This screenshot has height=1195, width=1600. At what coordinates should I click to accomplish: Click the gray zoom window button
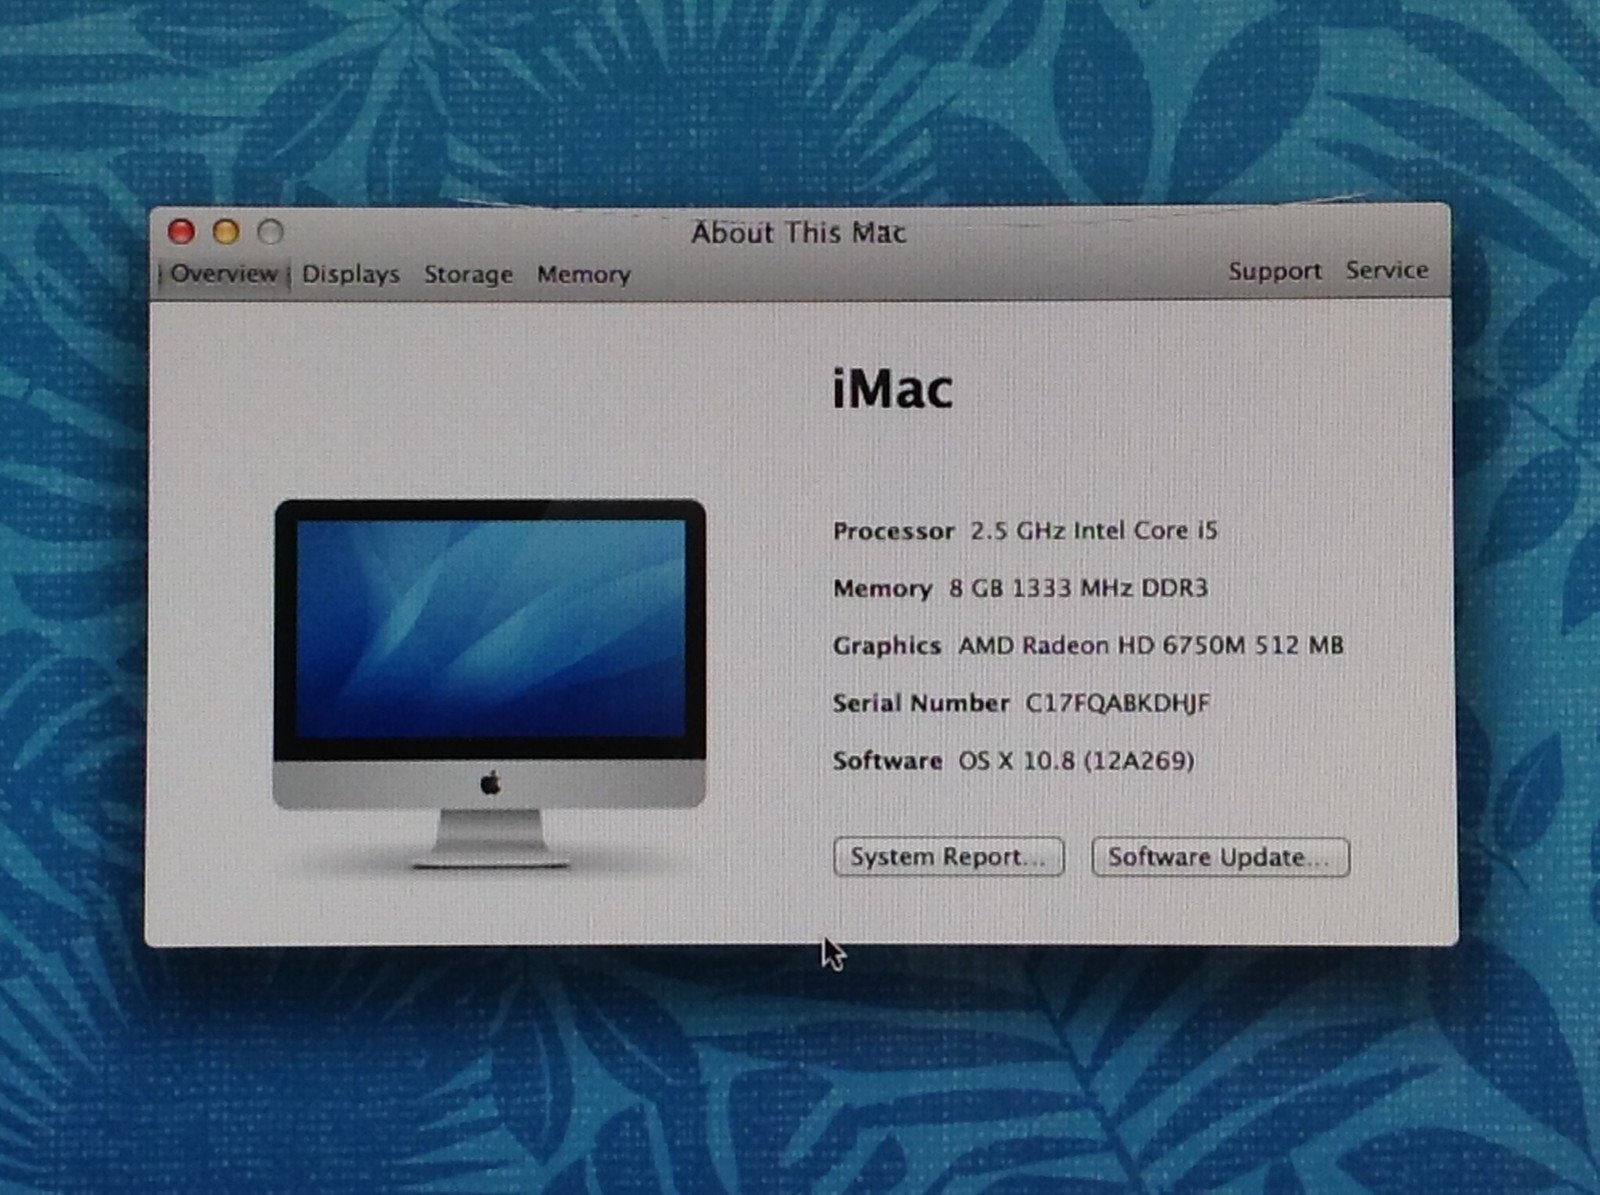pos(270,232)
